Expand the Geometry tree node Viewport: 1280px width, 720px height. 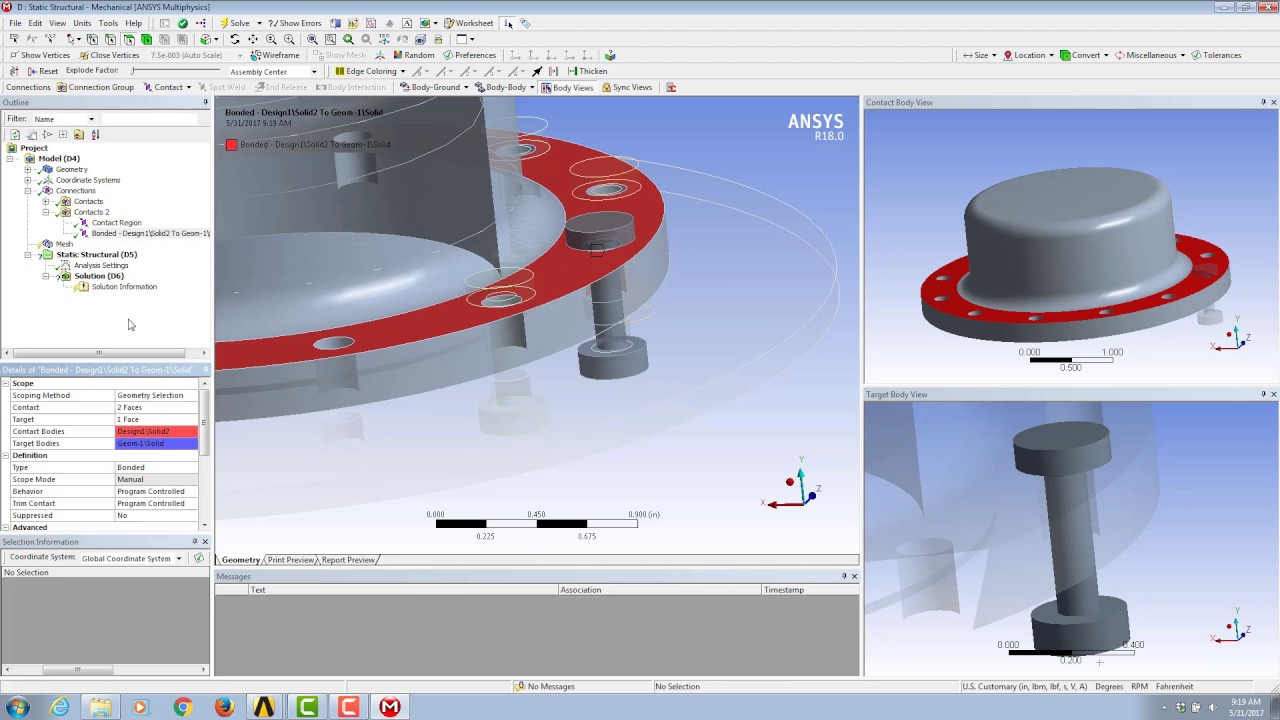pos(28,169)
